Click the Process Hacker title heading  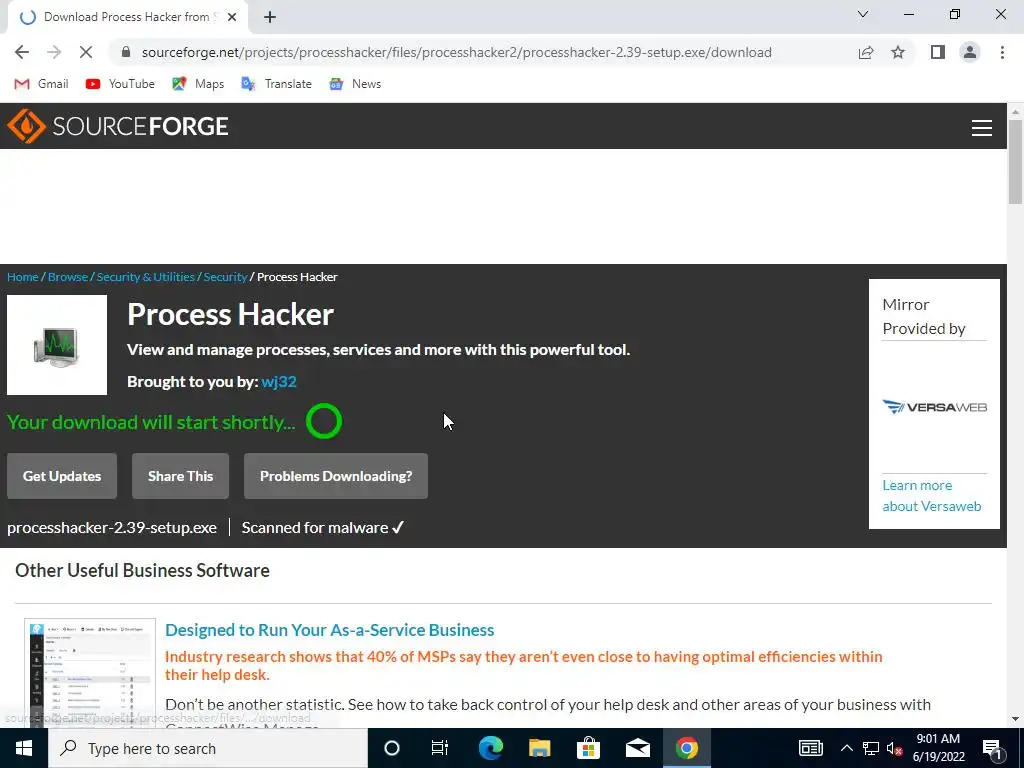pyautogui.click(x=231, y=314)
